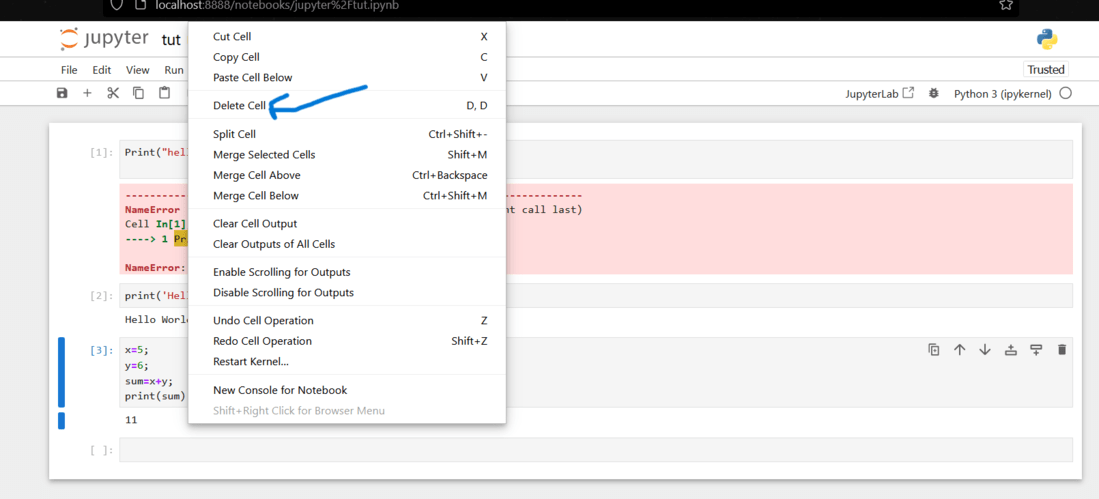Open the Edit menu
The image size is (1099, 499).
pyautogui.click(x=102, y=70)
